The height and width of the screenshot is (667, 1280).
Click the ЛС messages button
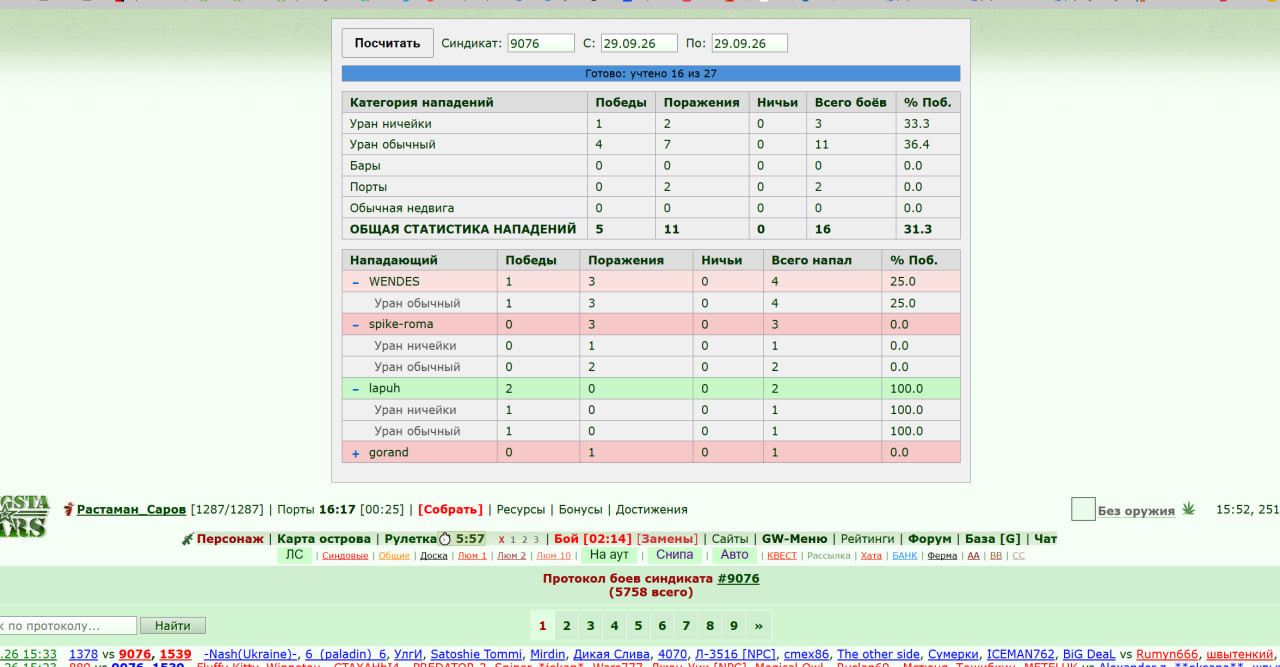coord(294,555)
